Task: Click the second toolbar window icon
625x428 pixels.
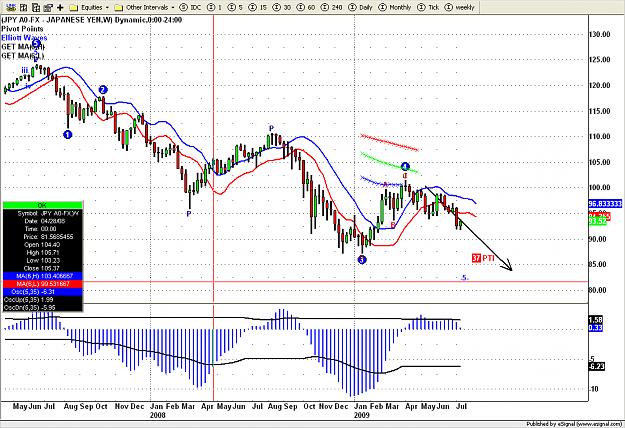Action: coord(24,7)
